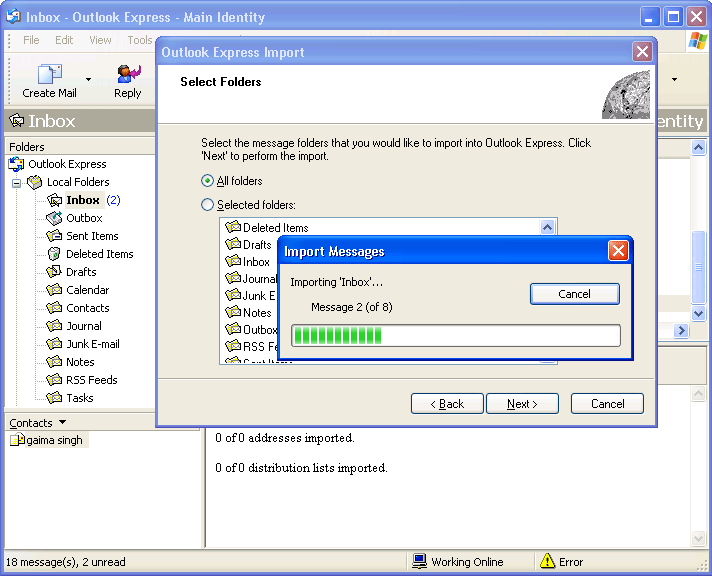Open the View menu

coord(100,40)
